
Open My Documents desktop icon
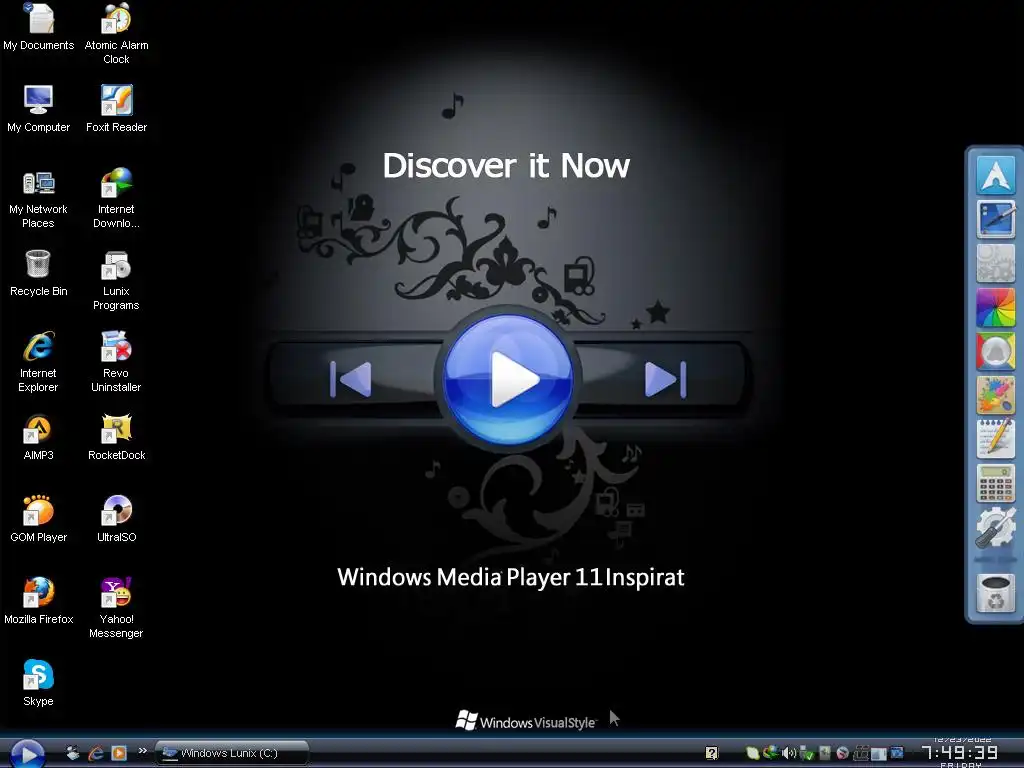39,28
